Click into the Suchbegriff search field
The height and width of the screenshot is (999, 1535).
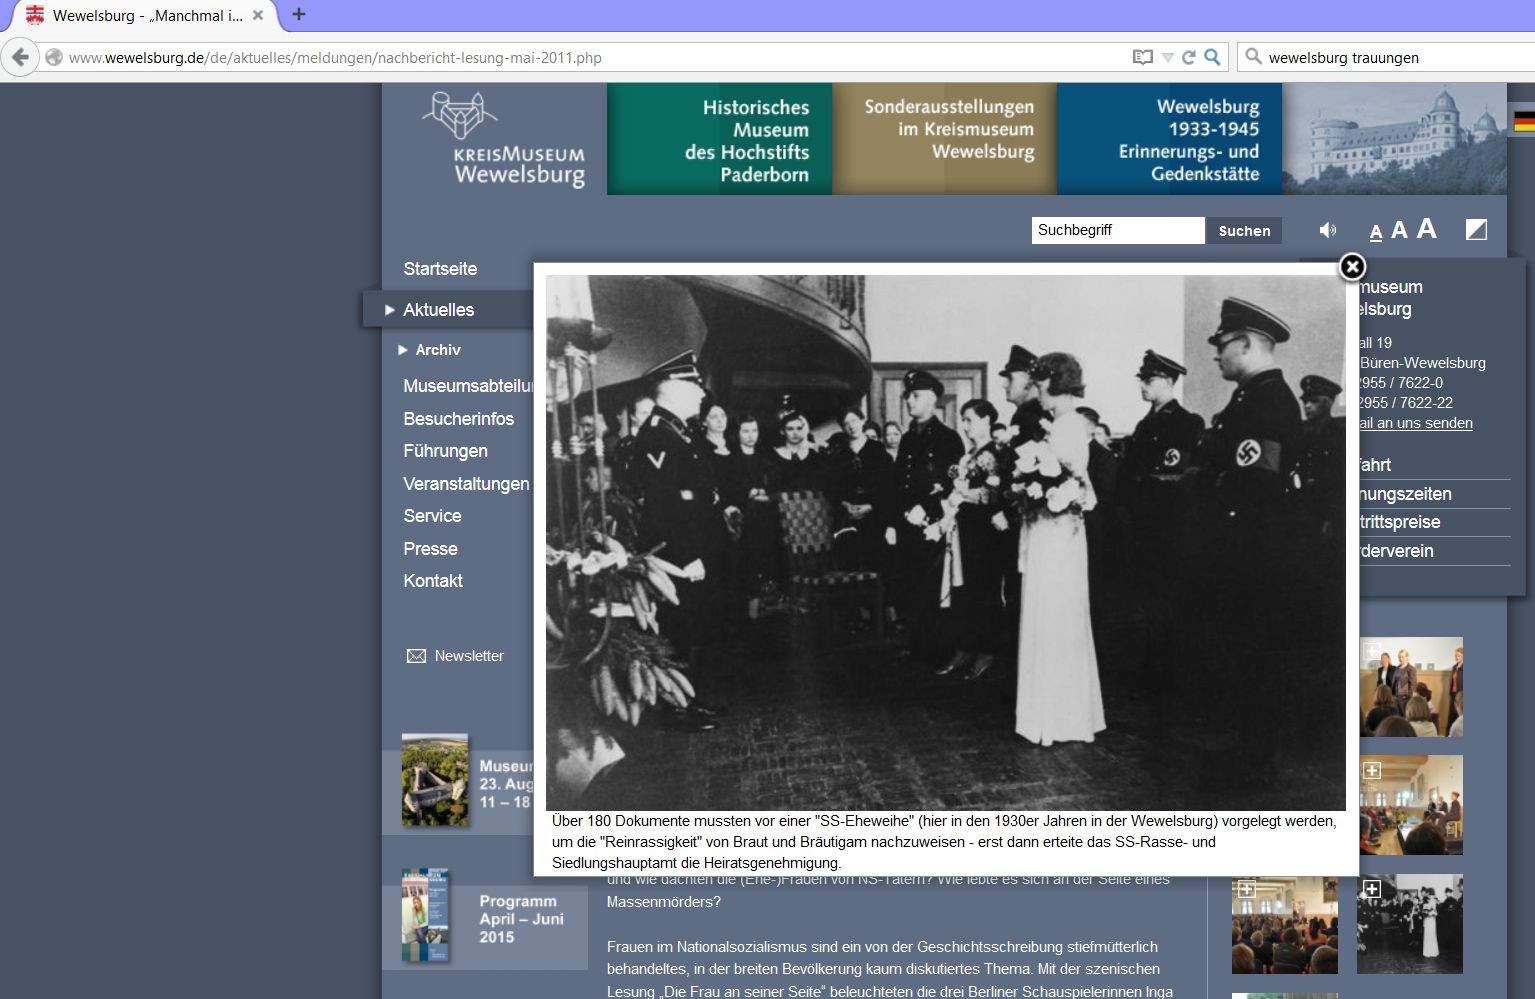click(1116, 230)
